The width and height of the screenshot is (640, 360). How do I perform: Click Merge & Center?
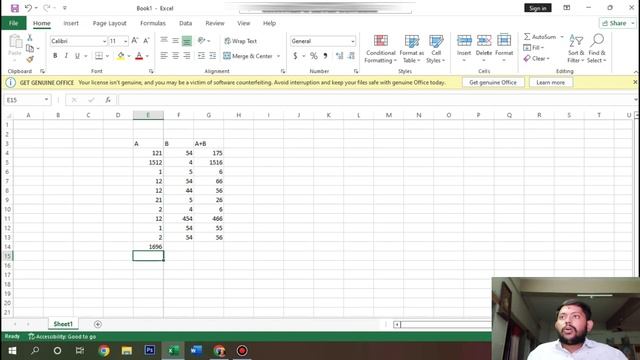coord(248,56)
